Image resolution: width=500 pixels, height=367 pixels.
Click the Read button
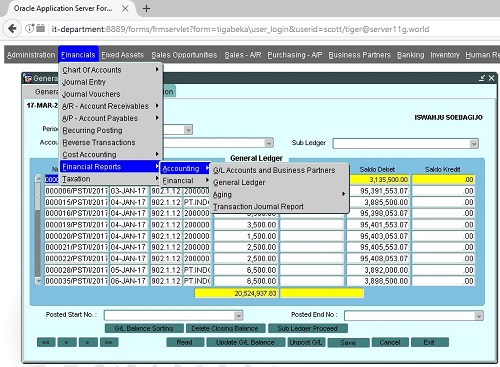pyautogui.click(x=185, y=342)
